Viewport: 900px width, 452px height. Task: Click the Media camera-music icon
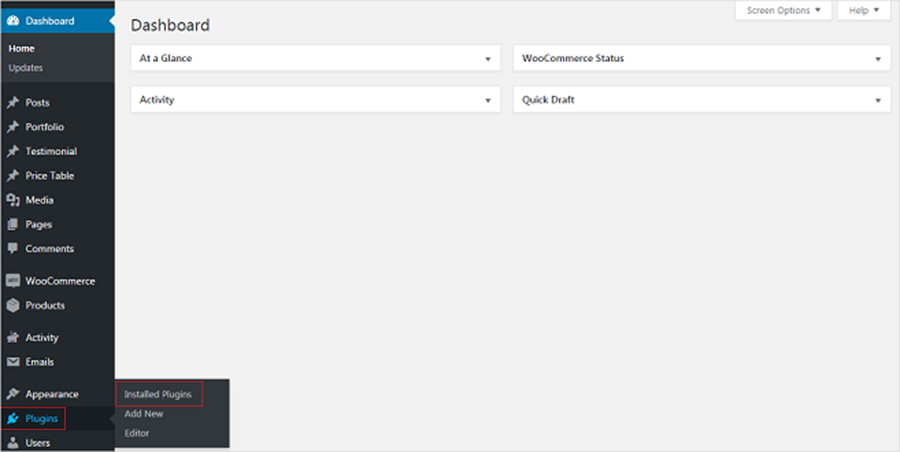13,200
